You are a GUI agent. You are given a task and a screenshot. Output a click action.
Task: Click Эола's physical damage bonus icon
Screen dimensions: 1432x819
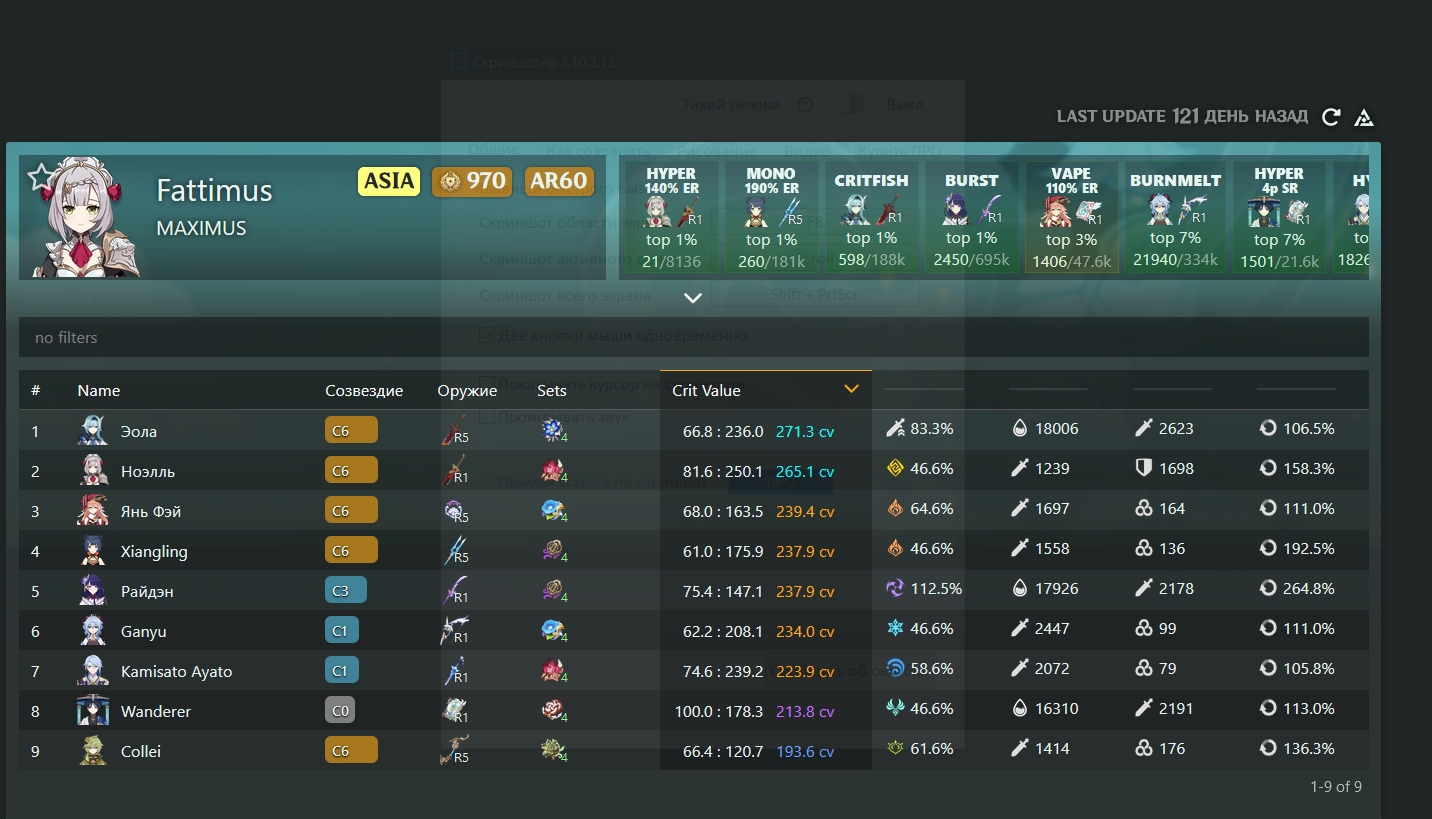(895, 429)
